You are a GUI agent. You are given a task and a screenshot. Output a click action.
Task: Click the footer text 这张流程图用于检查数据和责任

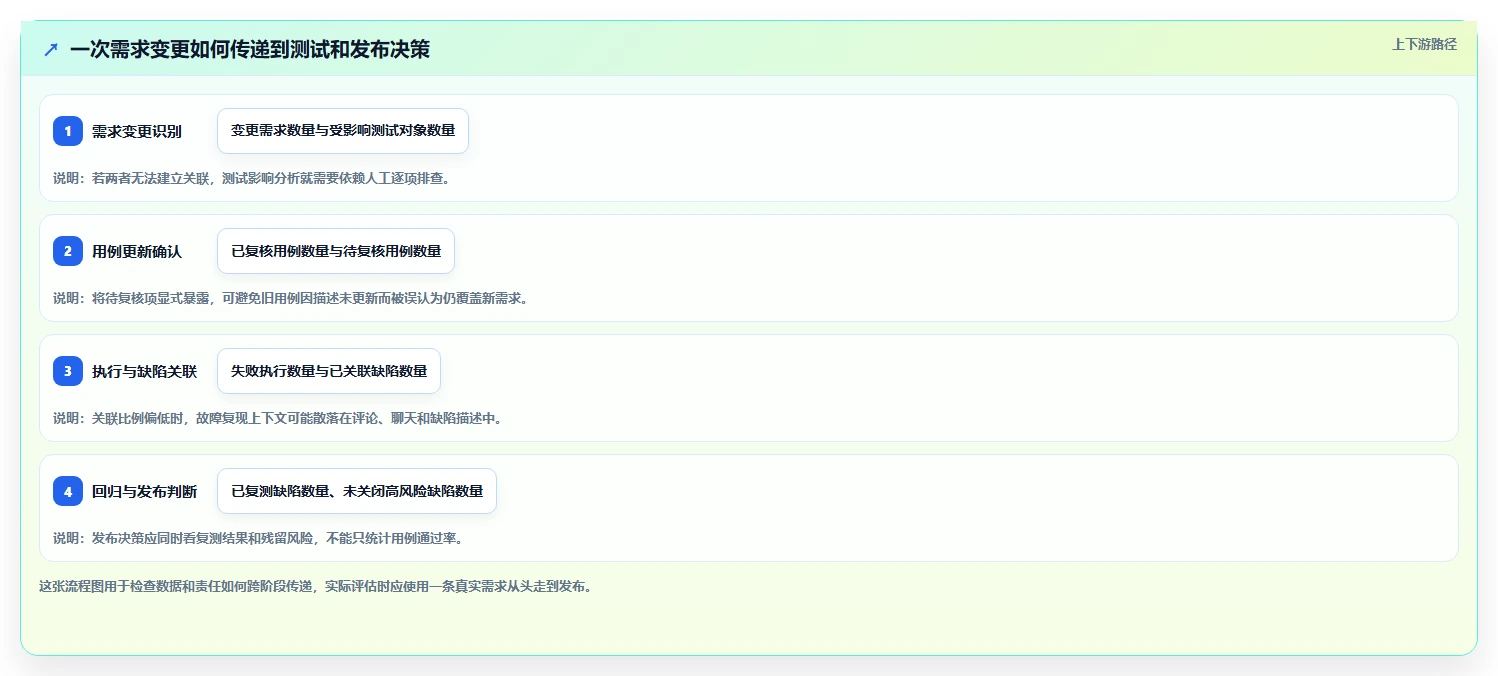316,586
